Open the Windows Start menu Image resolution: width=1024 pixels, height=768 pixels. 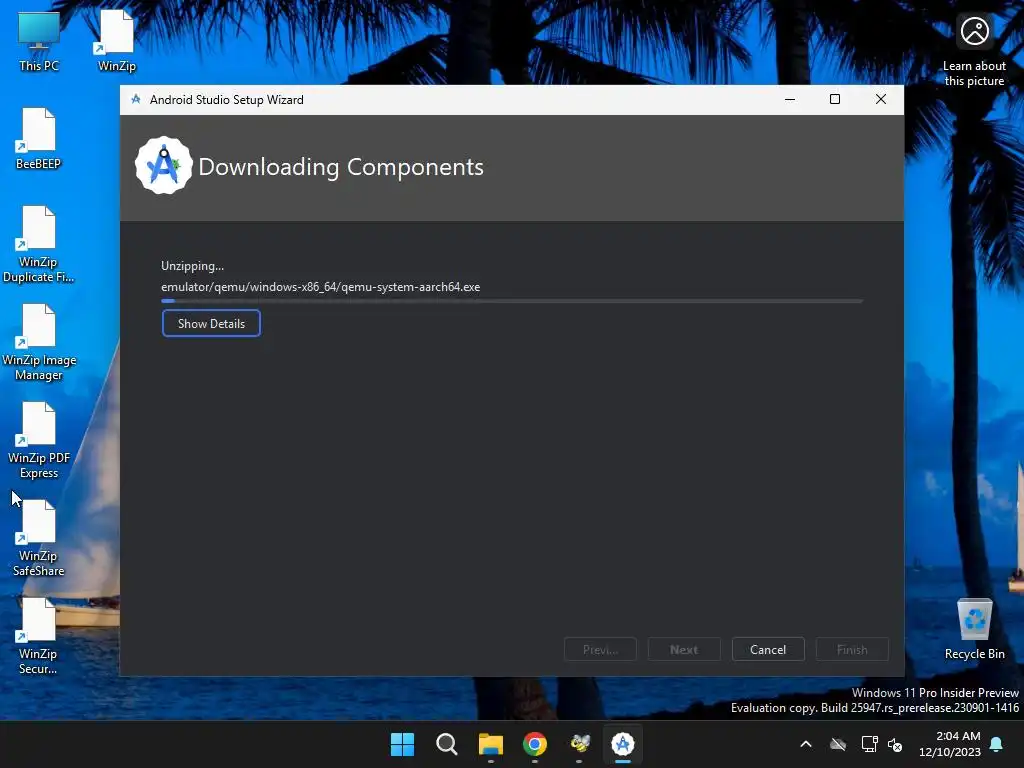click(x=402, y=744)
